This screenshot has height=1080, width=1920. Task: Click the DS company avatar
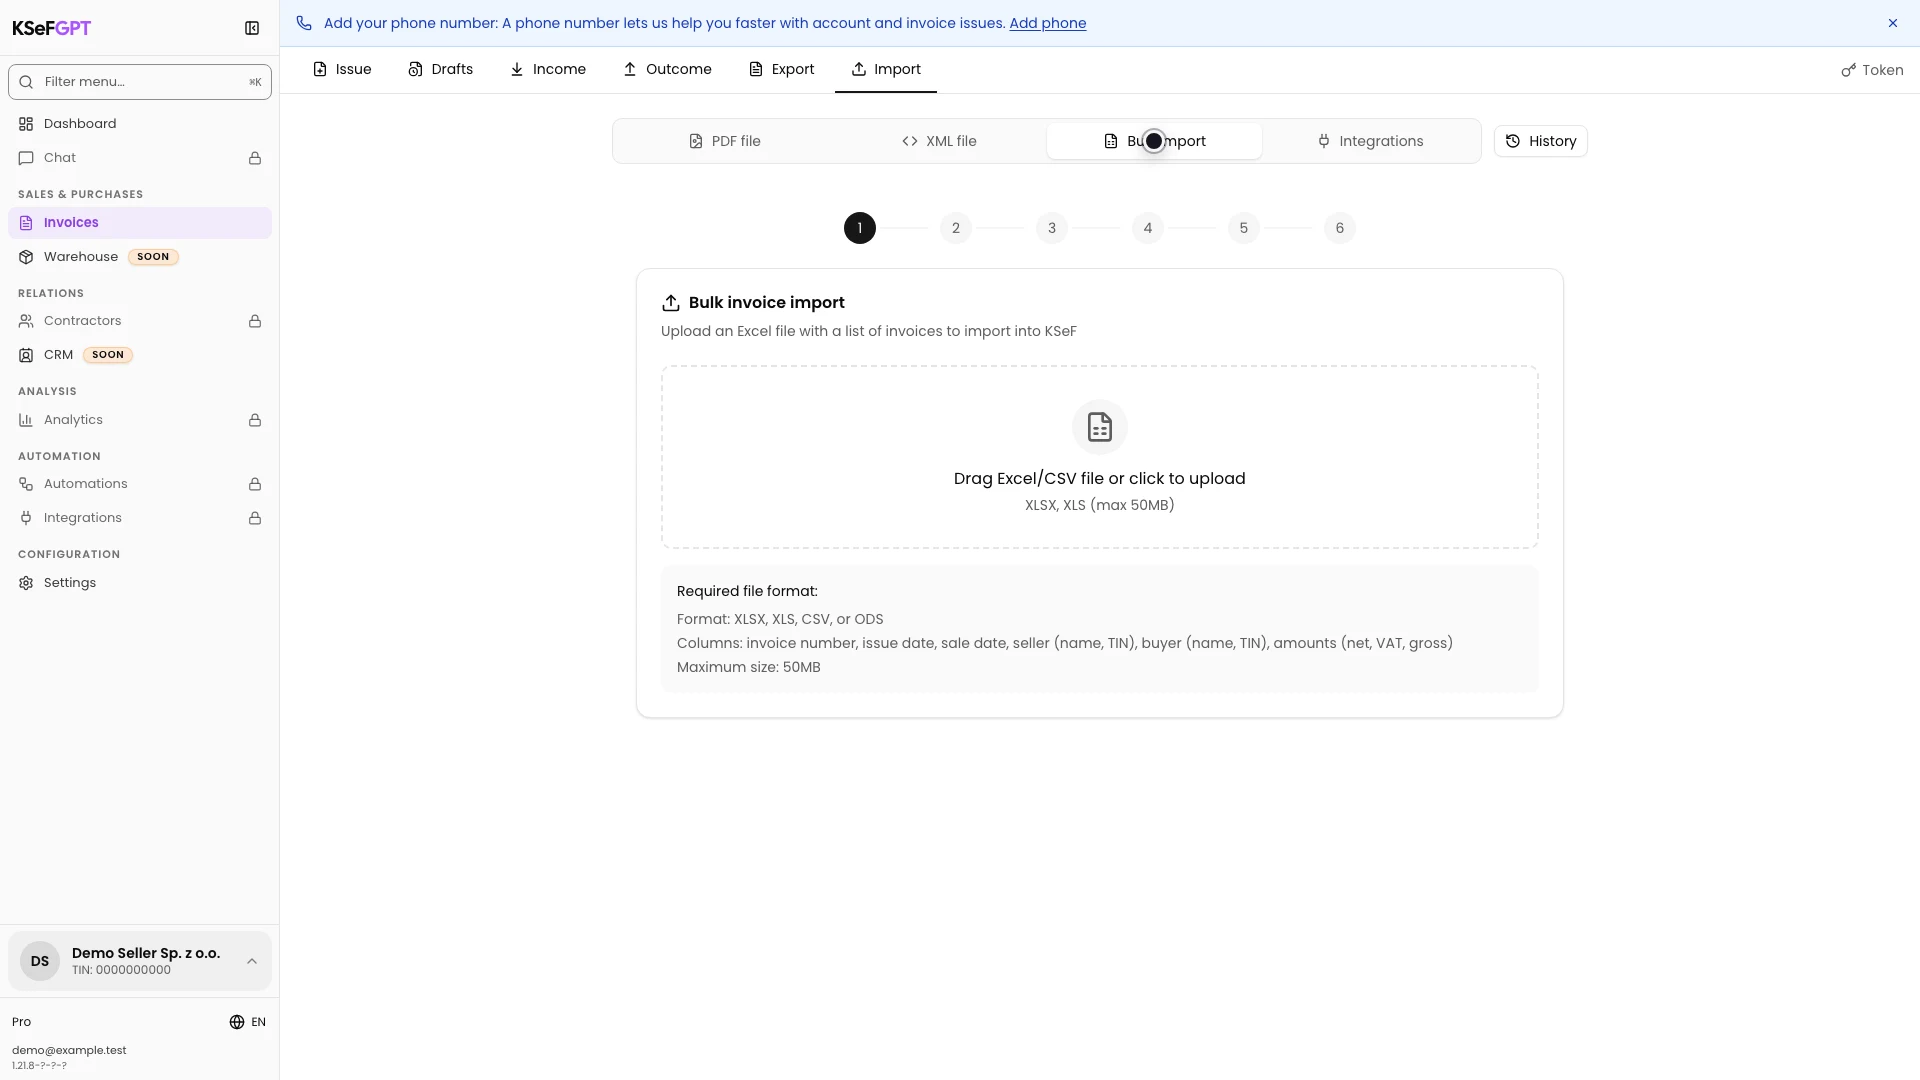pos(40,961)
